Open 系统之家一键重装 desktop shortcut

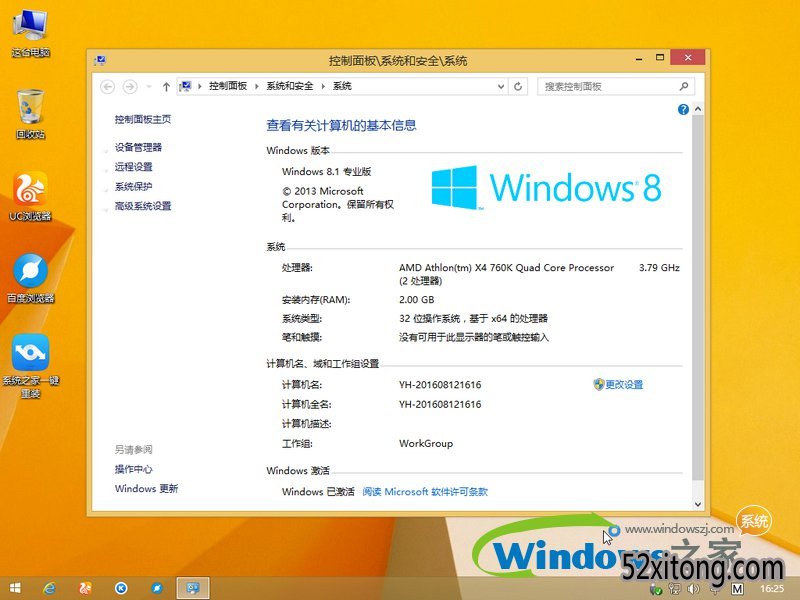[31, 365]
